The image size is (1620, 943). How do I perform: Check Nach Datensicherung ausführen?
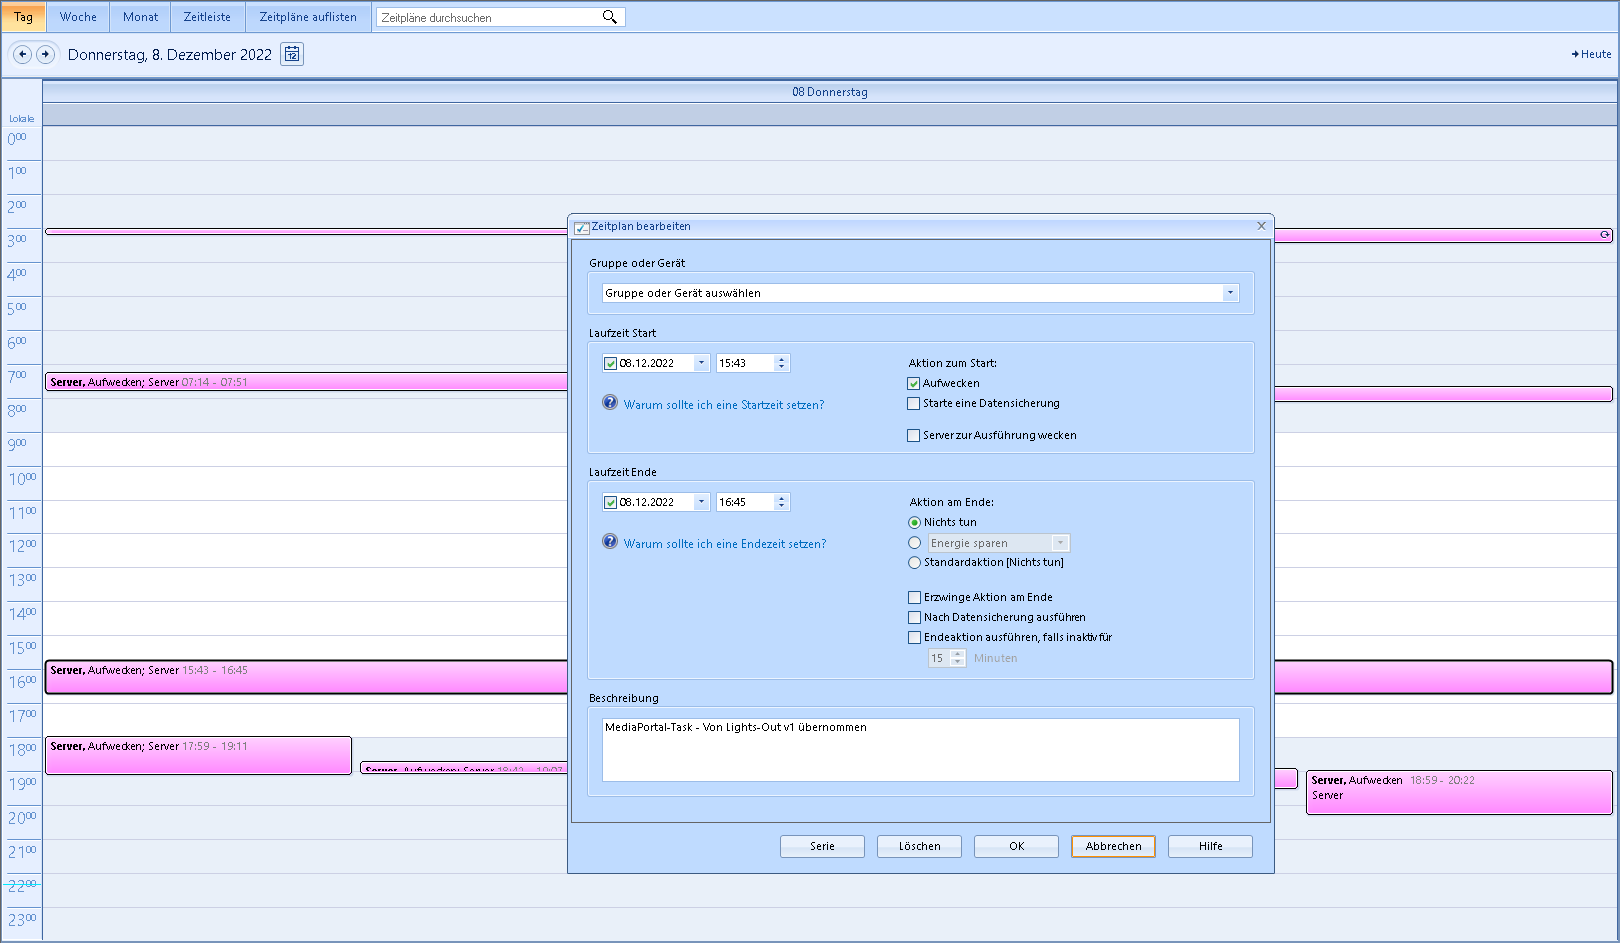pyautogui.click(x=914, y=617)
